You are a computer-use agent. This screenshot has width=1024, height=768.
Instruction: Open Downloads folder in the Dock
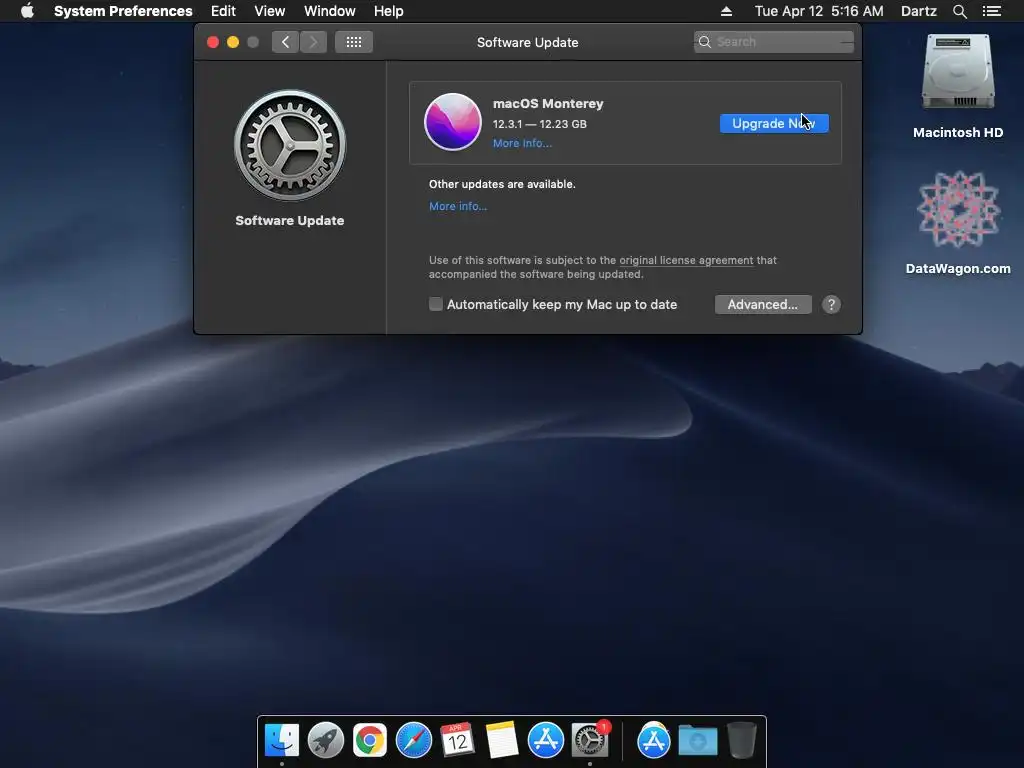coord(697,741)
